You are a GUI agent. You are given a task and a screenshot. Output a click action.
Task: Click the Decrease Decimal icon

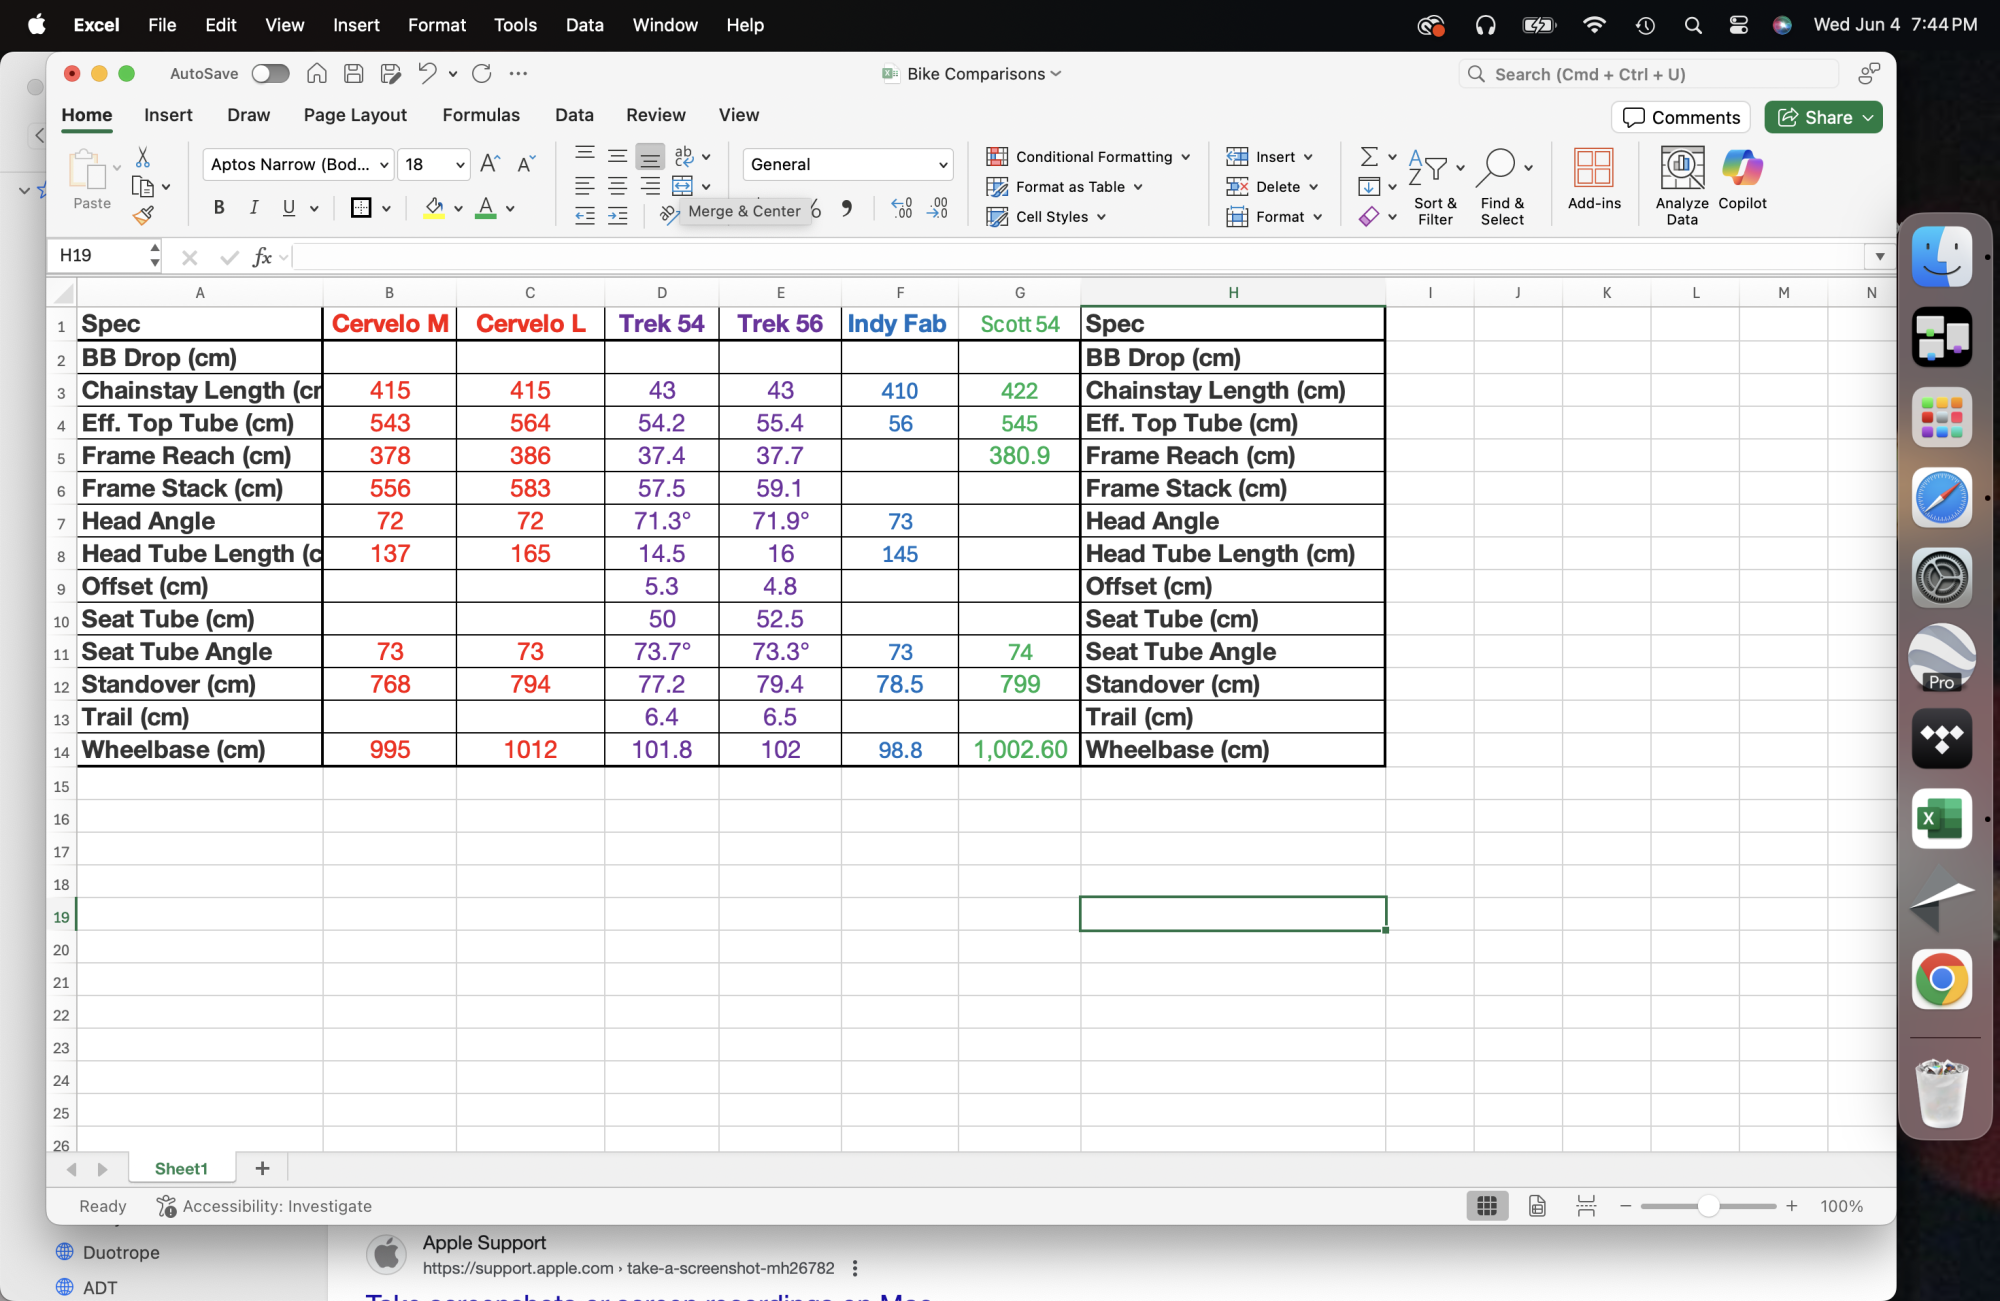[938, 208]
